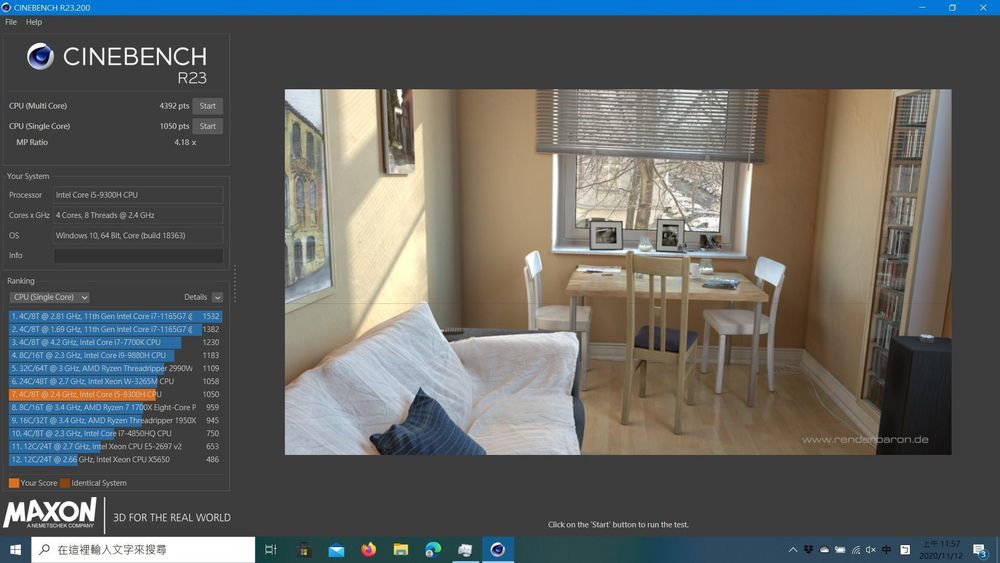Launch Firefox from the taskbar
Image resolution: width=1000 pixels, height=563 pixels.
coord(369,550)
